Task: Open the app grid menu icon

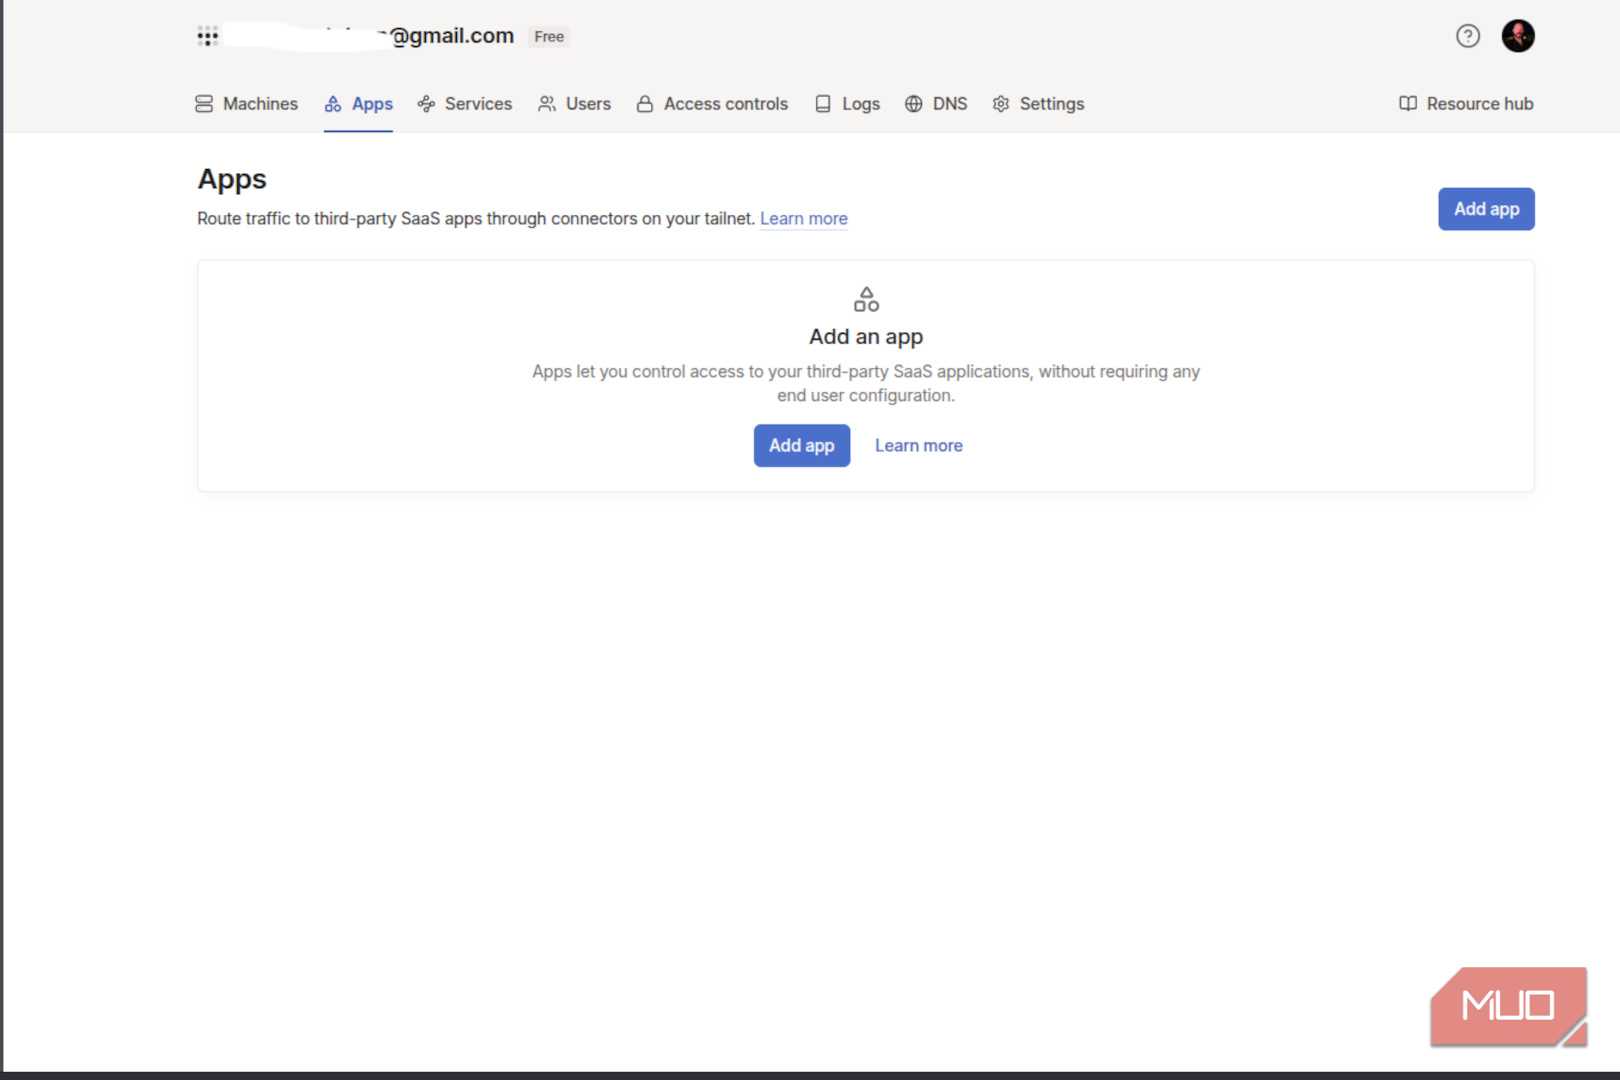Action: [x=207, y=37]
